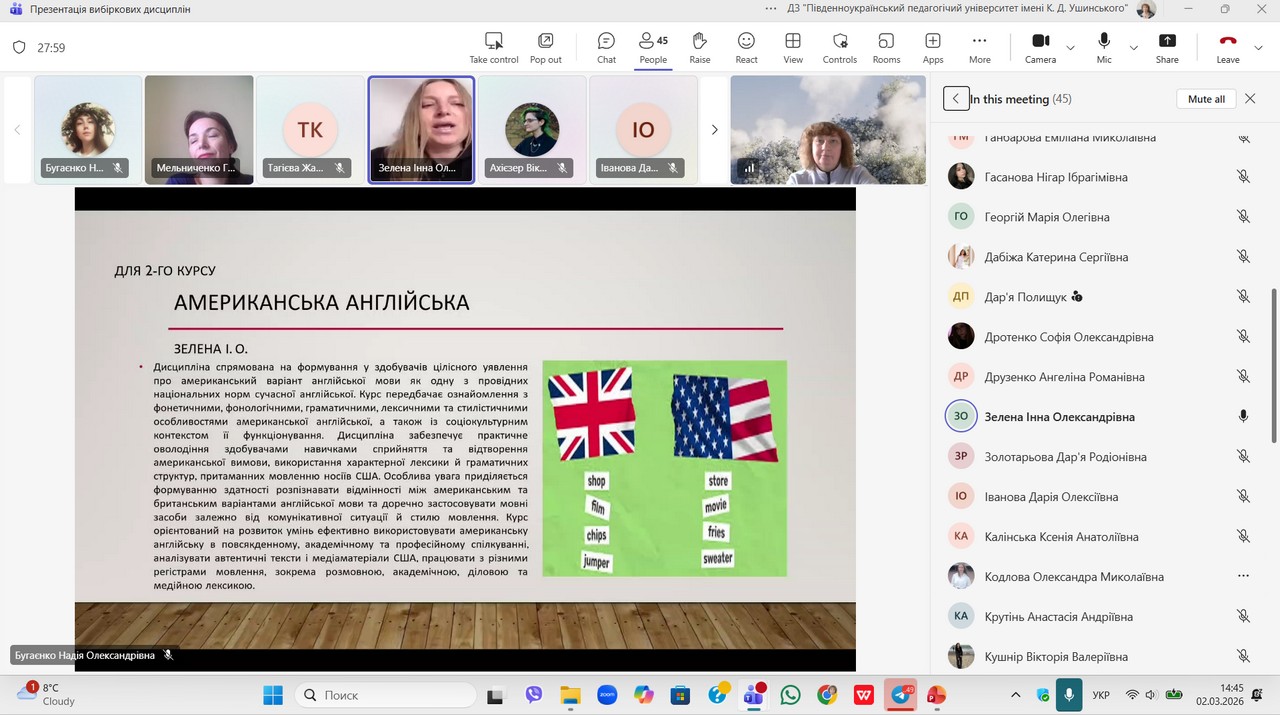Toggle the Mic mute state

click(x=1104, y=47)
